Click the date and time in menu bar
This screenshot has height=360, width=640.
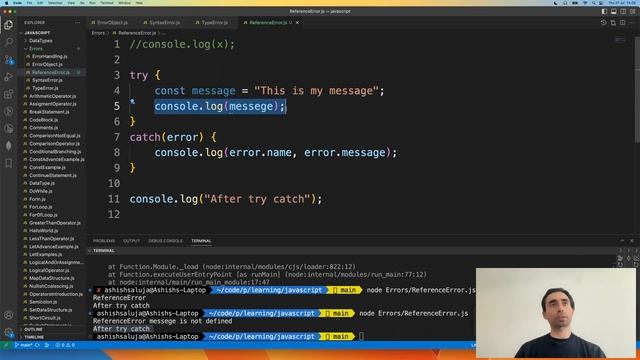click(622, 3)
